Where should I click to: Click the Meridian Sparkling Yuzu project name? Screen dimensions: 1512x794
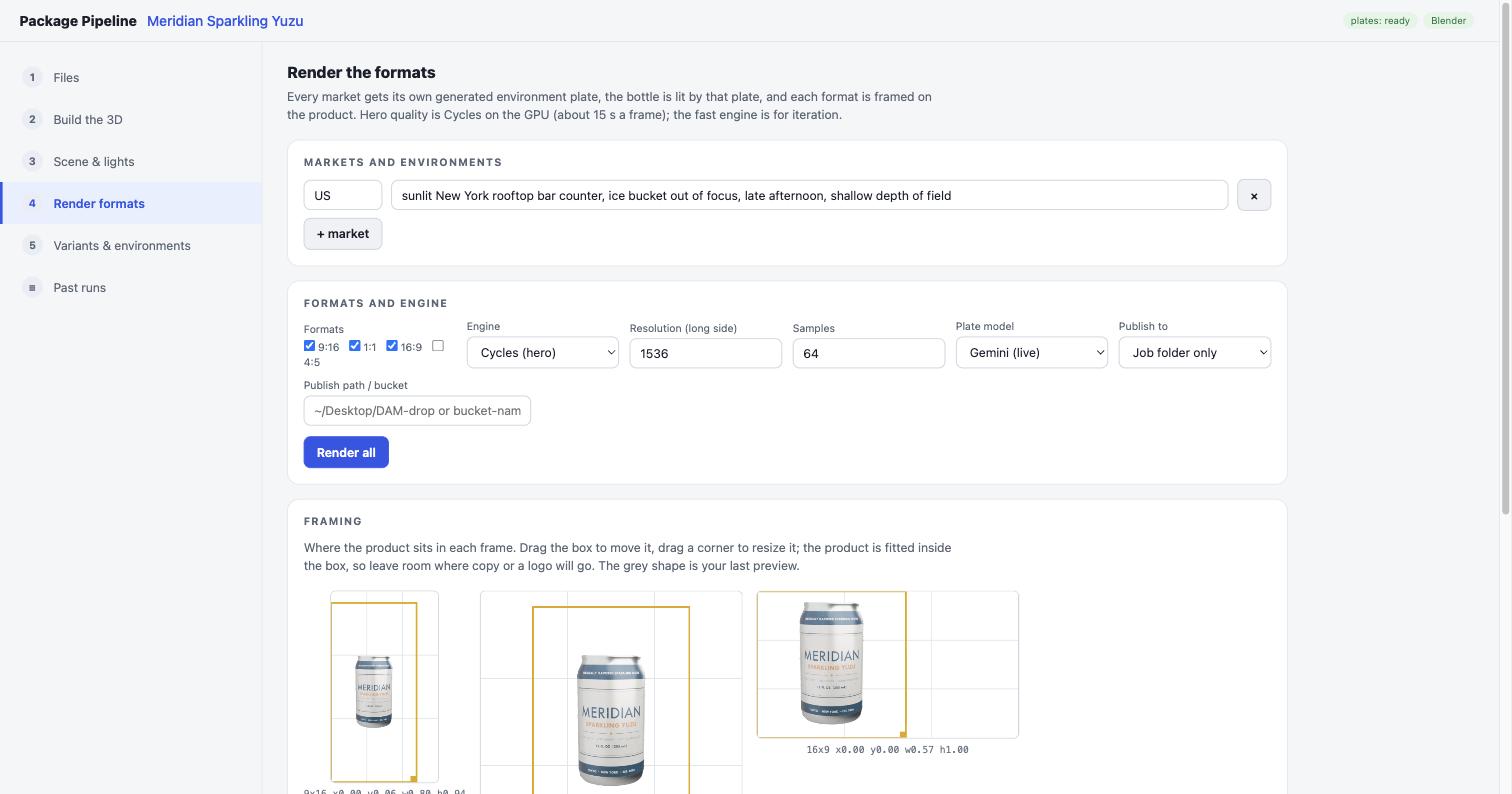point(225,21)
